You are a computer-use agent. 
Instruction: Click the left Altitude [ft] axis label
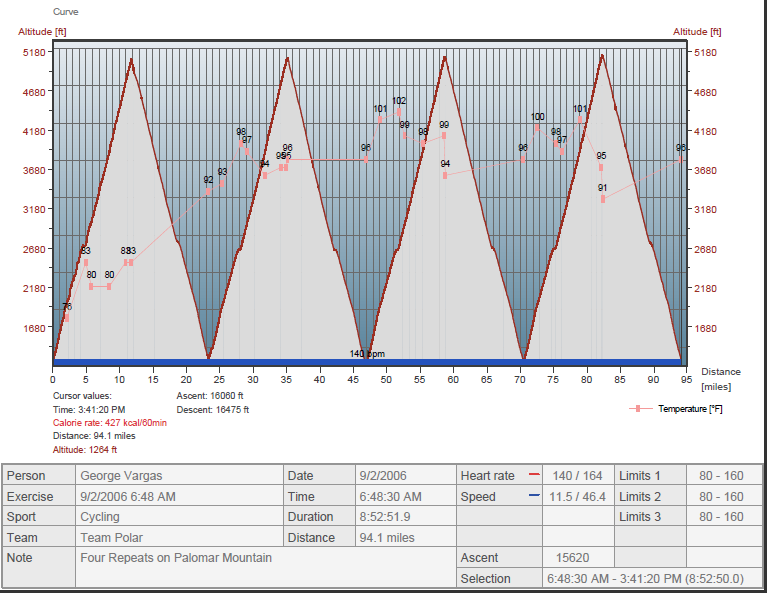[42, 32]
